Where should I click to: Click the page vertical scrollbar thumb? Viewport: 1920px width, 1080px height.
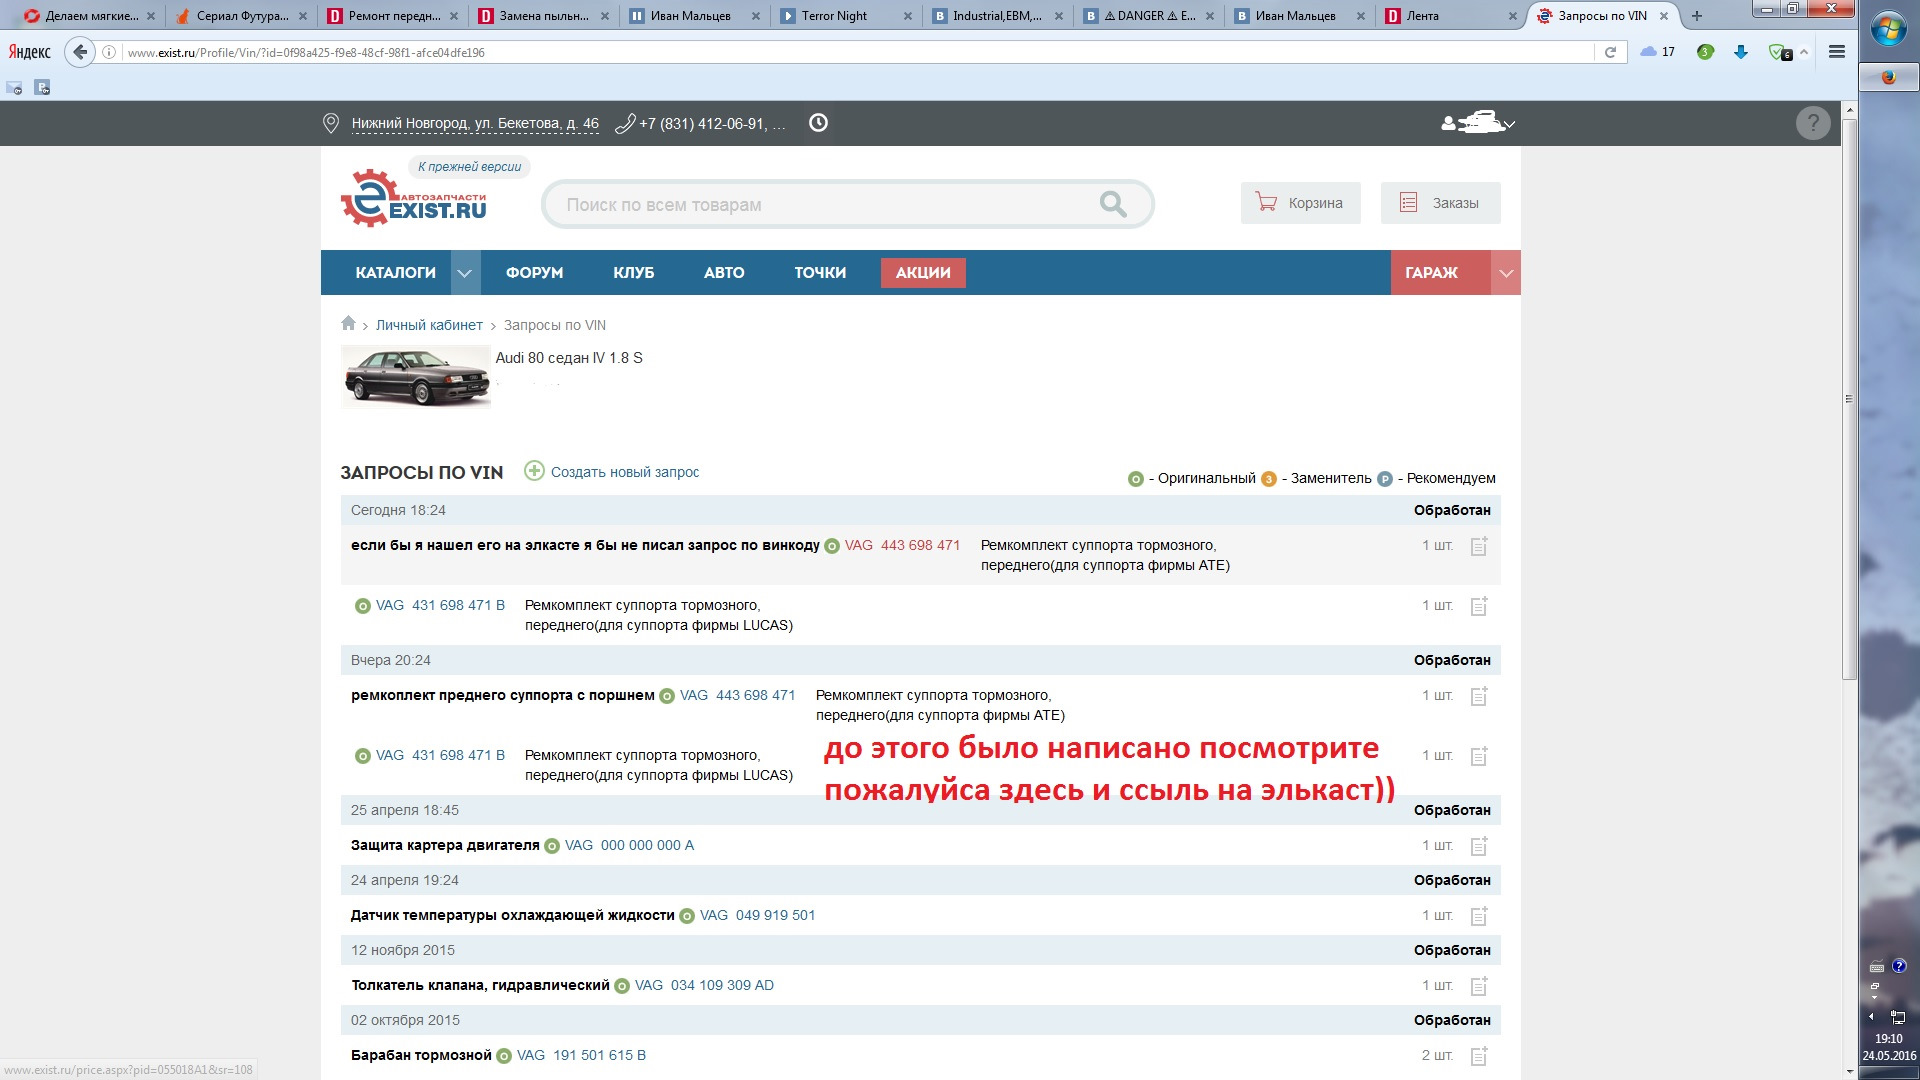pos(1849,399)
